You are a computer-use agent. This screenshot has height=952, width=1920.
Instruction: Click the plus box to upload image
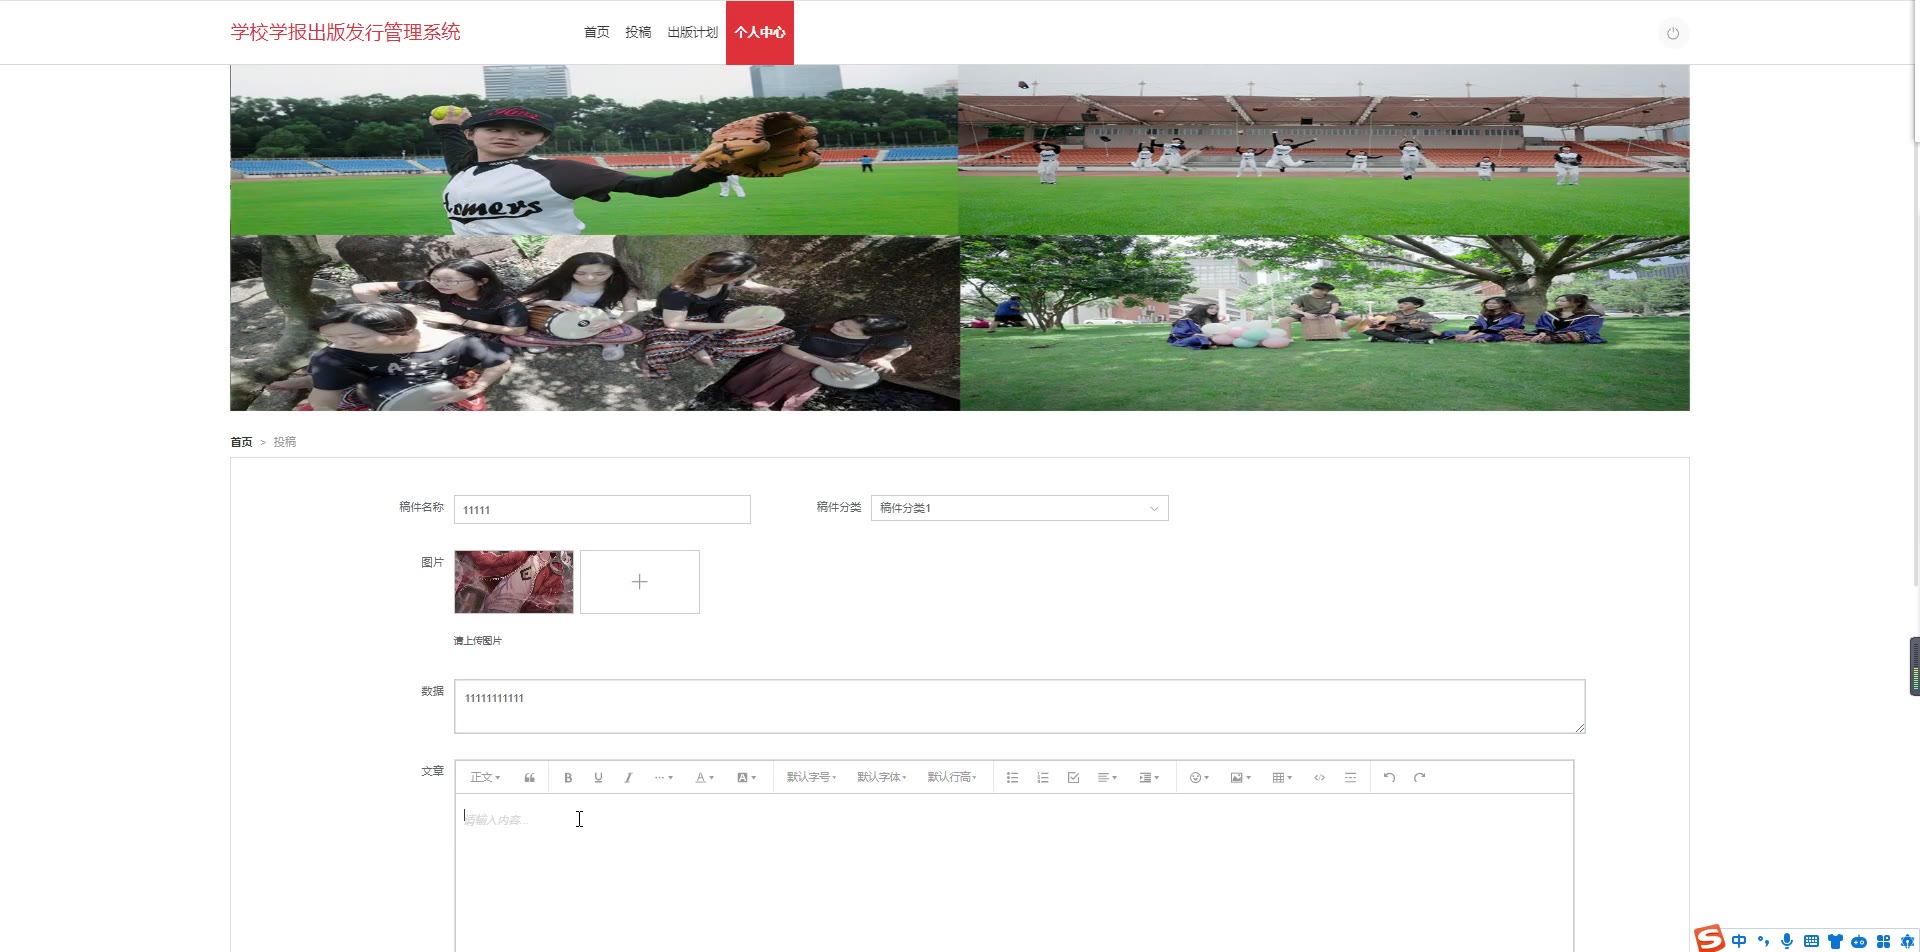pyautogui.click(x=640, y=582)
